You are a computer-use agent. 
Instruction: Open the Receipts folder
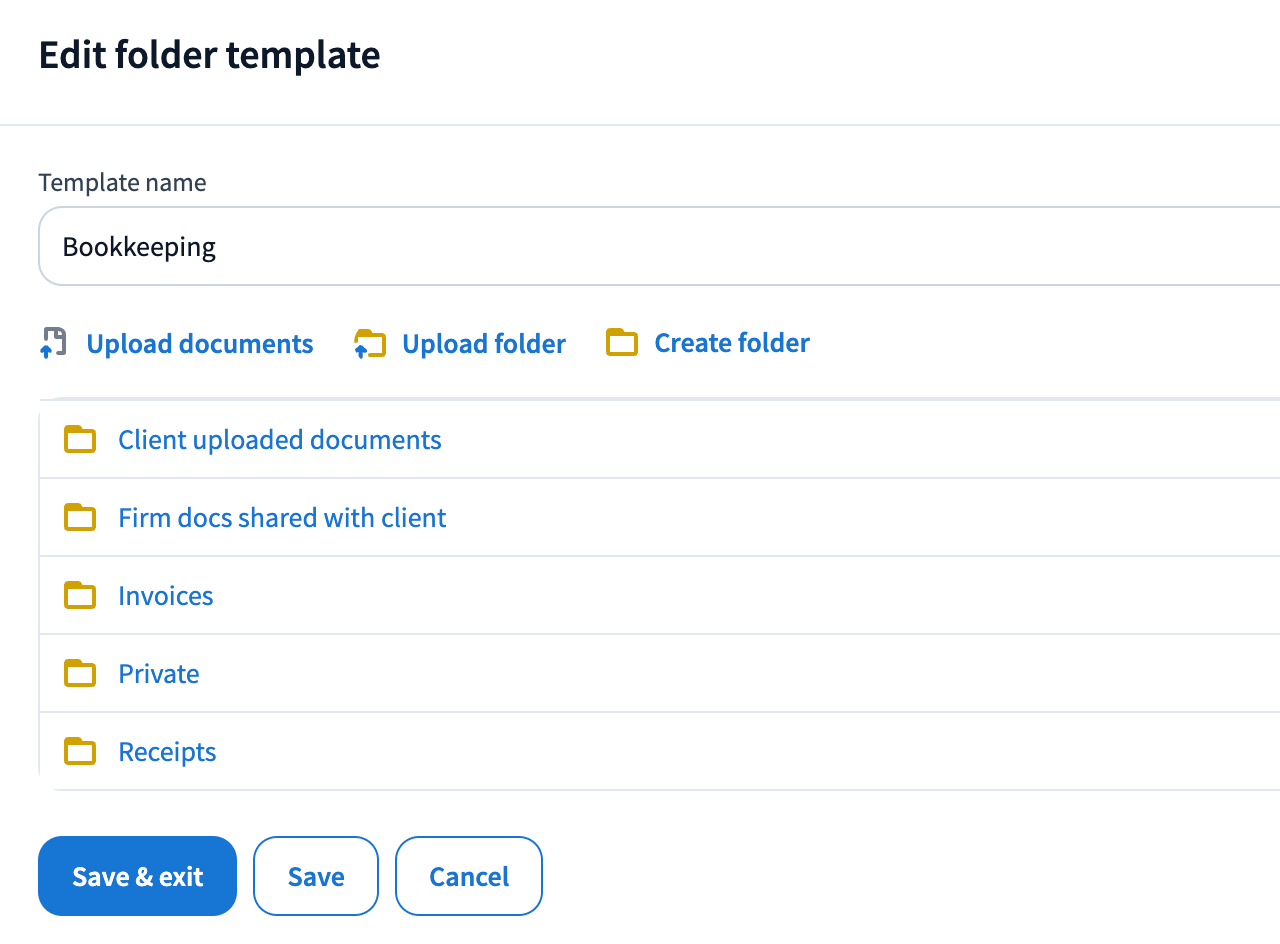point(167,752)
